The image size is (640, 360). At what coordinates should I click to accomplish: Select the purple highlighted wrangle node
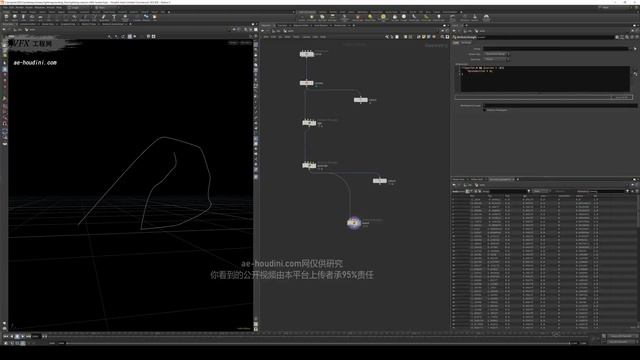click(354, 223)
